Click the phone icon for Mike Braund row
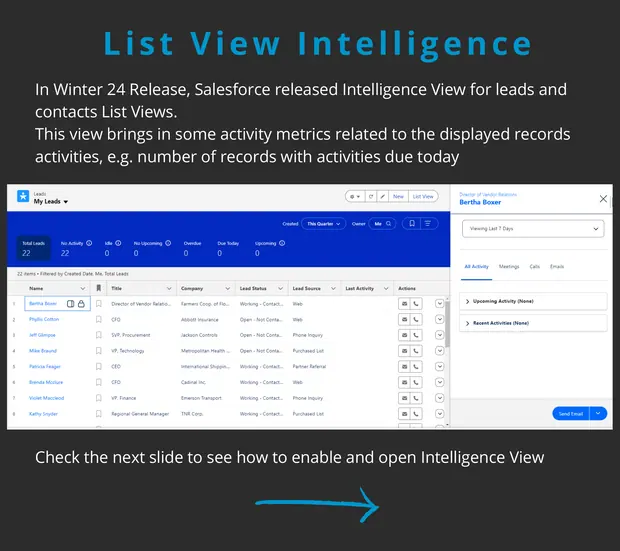 (416, 351)
